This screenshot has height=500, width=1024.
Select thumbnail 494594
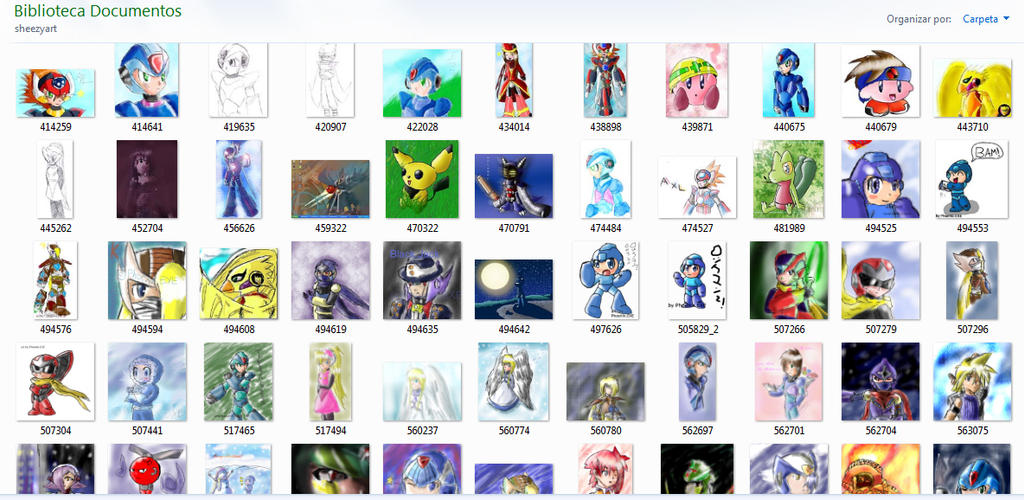click(147, 281)
